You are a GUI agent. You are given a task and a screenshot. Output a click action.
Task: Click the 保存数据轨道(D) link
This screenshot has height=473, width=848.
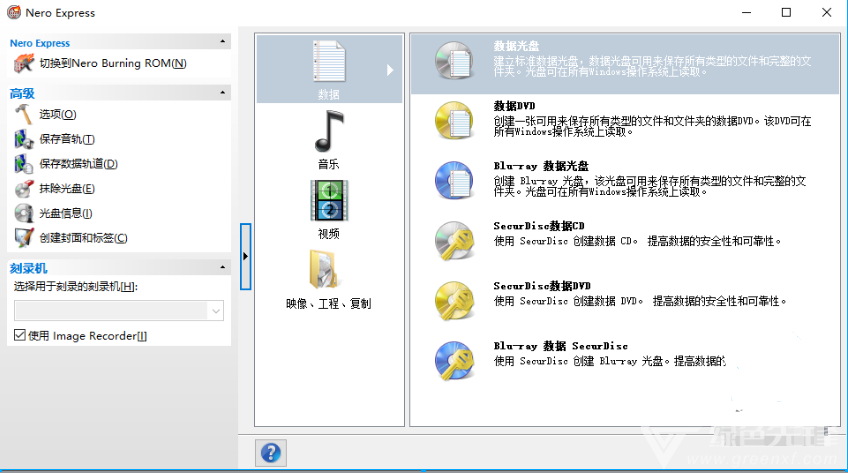click(x=78, y=164)
